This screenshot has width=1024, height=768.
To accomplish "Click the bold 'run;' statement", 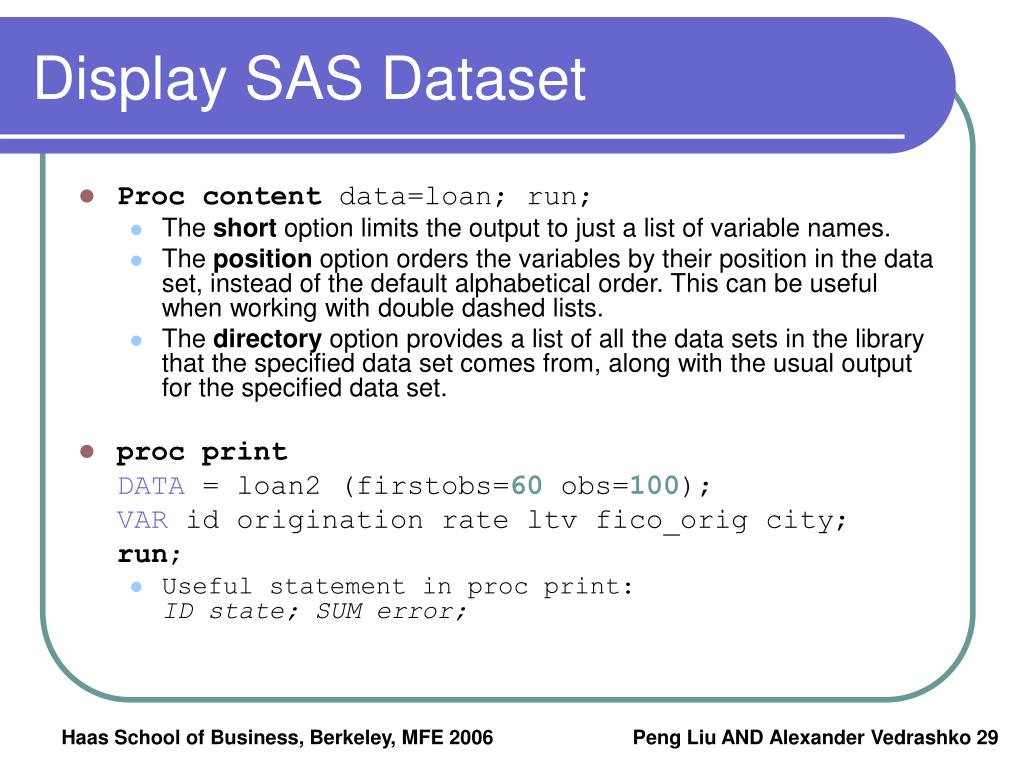I will pyautogui.click(x=149, y=554).
